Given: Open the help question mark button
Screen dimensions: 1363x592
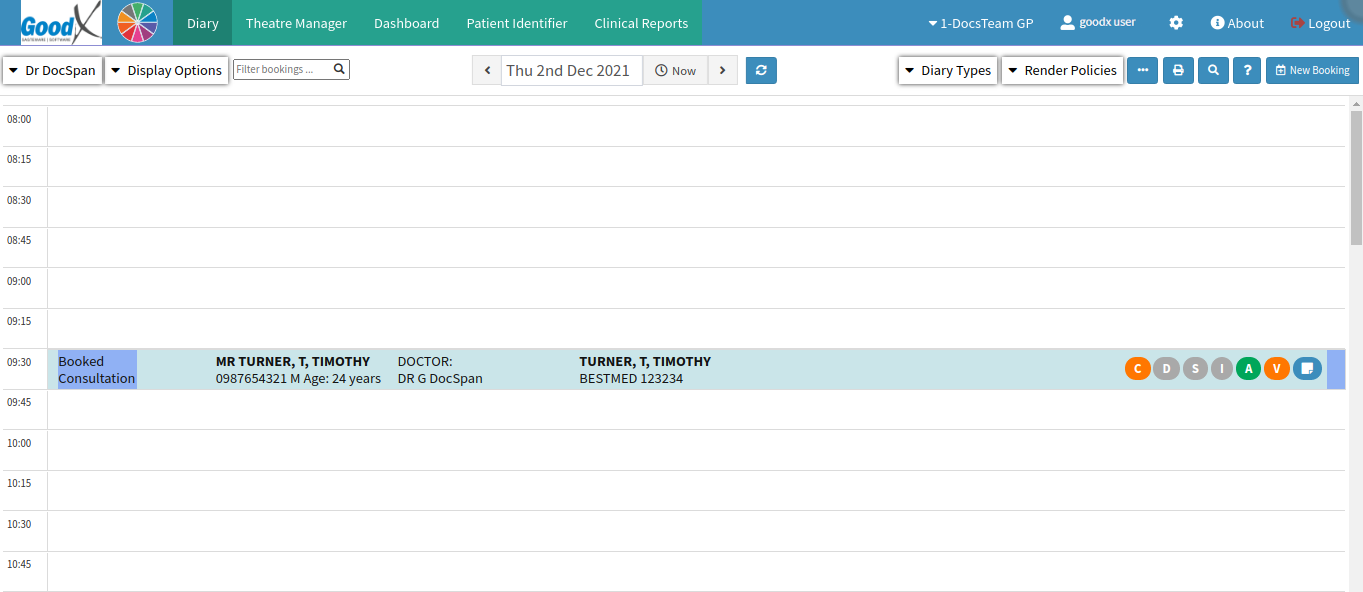Looking at the screenshot, I should point(1247,71).
